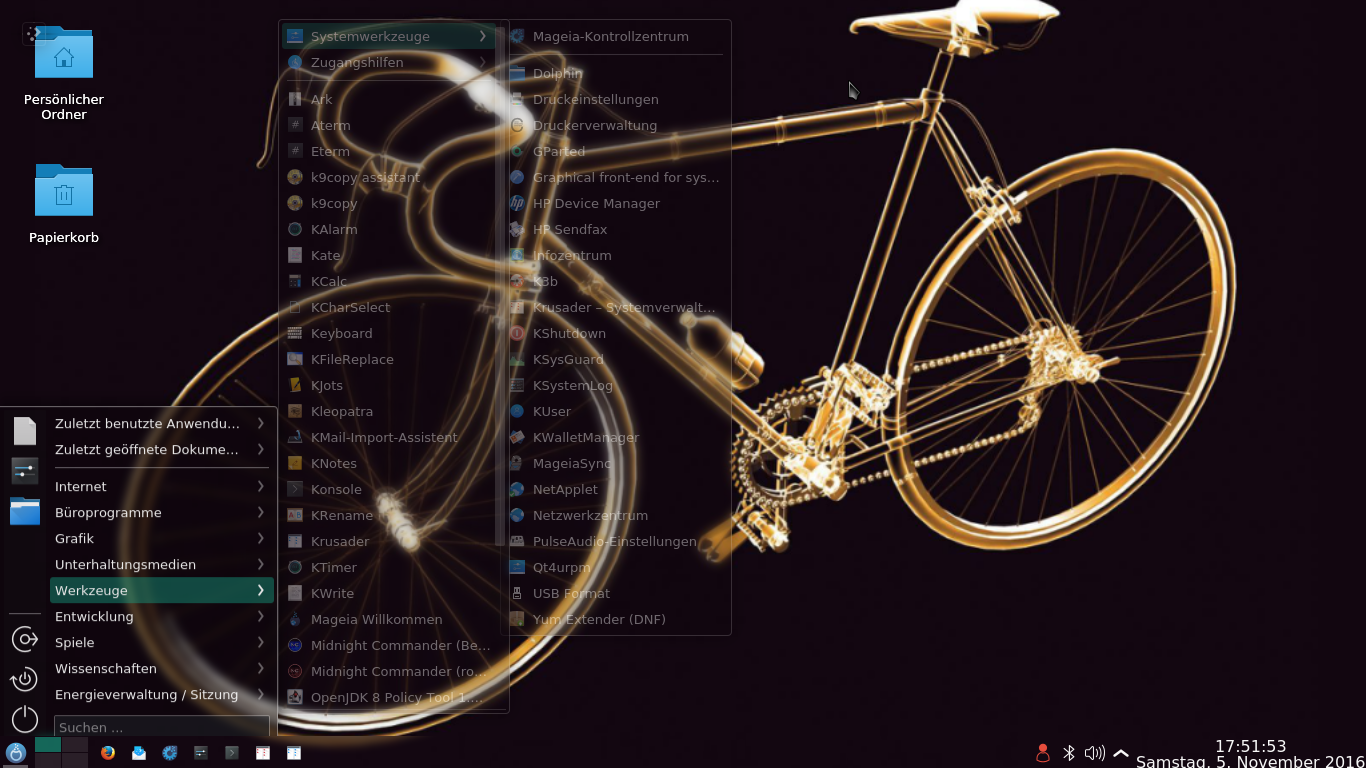
Task: Launch GParted from the system tools list
Action: tap(614, 151)
